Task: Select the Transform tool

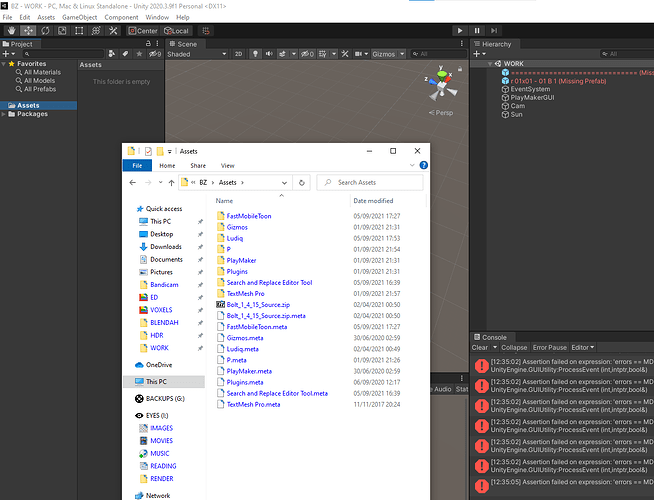Action: click(96, 30)
